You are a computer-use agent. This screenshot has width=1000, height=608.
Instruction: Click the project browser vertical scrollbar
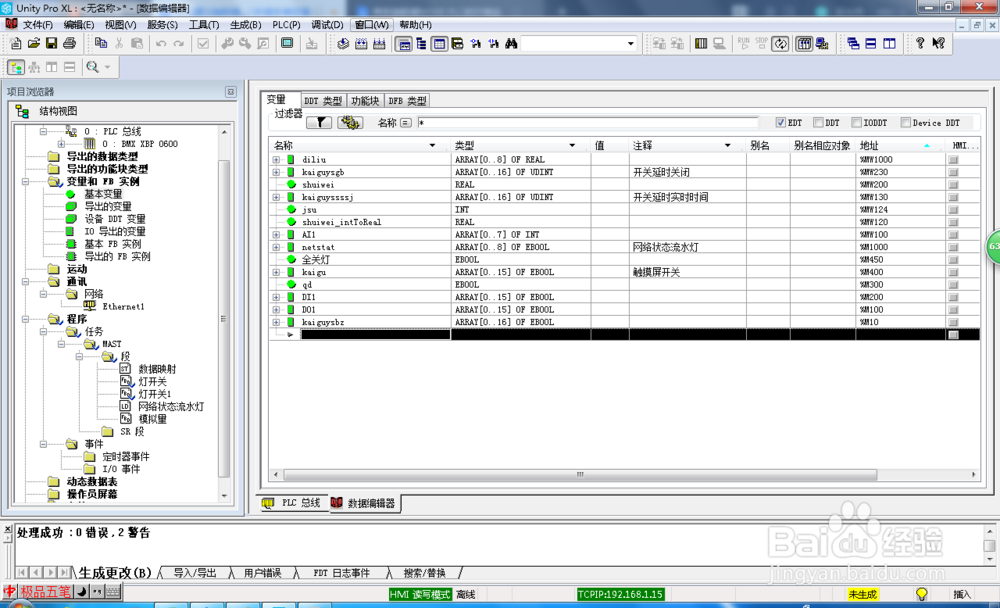coord(223,319)
